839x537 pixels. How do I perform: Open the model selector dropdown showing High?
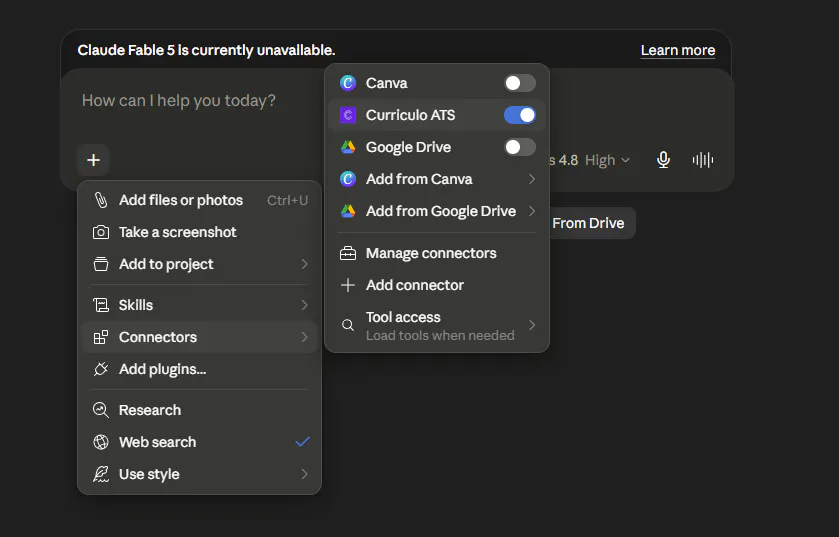(590, 160)
